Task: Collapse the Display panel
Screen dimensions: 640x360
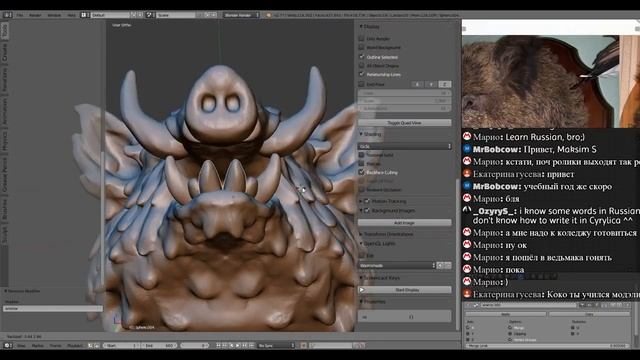Action: pos(361,27)
